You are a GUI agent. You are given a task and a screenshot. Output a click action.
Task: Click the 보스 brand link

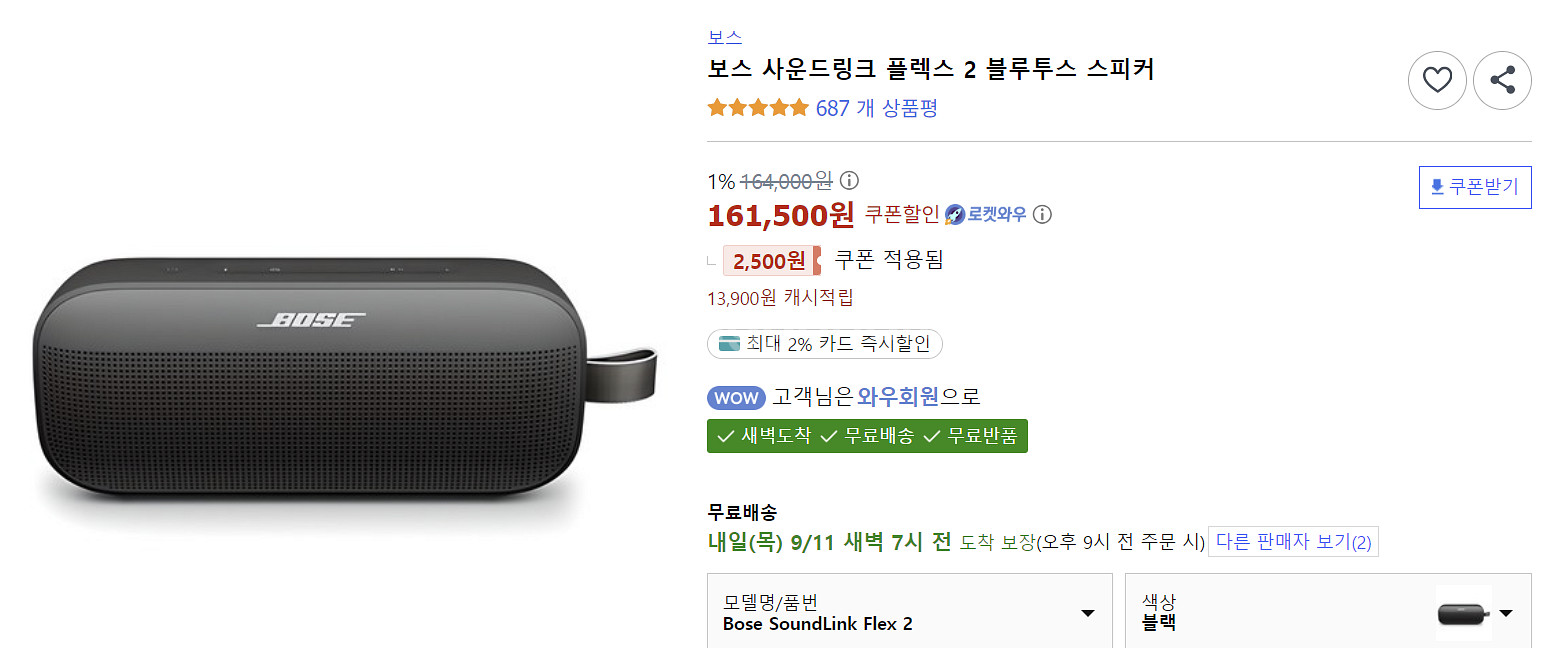[x=724, y=38]
